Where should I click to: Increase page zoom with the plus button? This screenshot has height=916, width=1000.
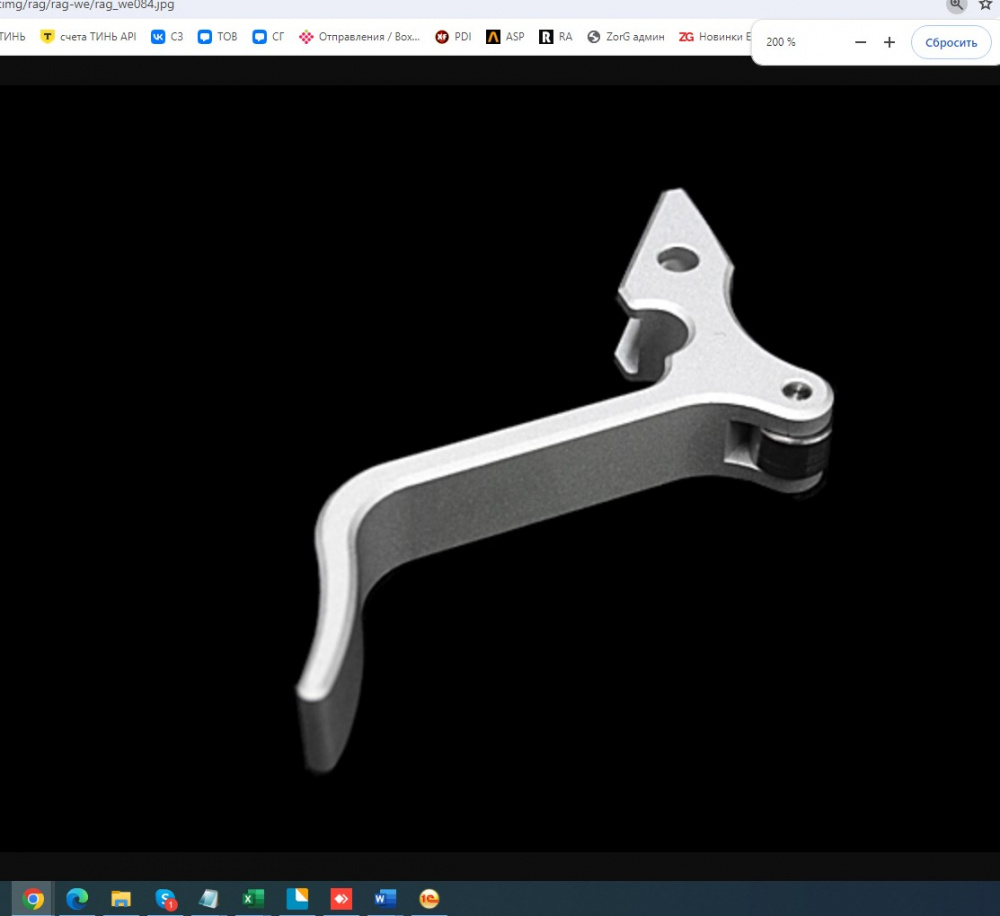[889, 42]
